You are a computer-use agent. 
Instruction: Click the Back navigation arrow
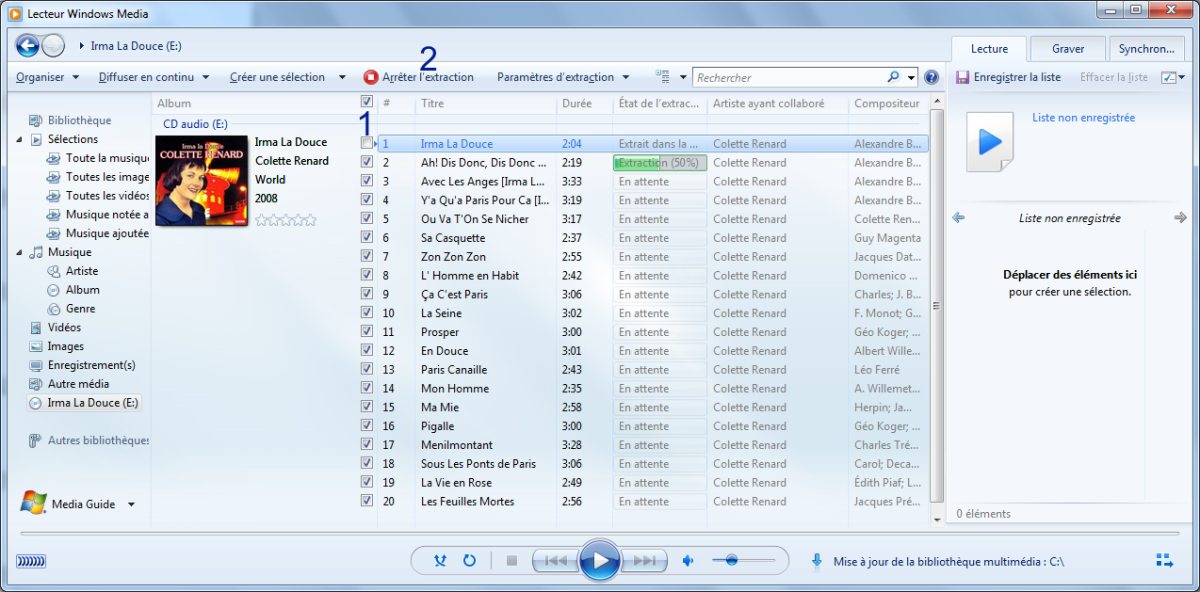click(27, 45)
